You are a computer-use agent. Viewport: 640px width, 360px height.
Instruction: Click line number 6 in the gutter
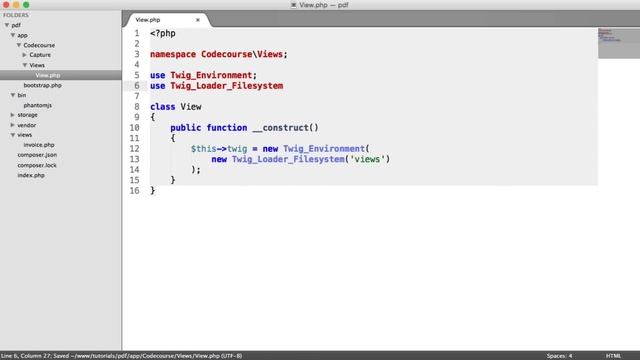(137, 86)
